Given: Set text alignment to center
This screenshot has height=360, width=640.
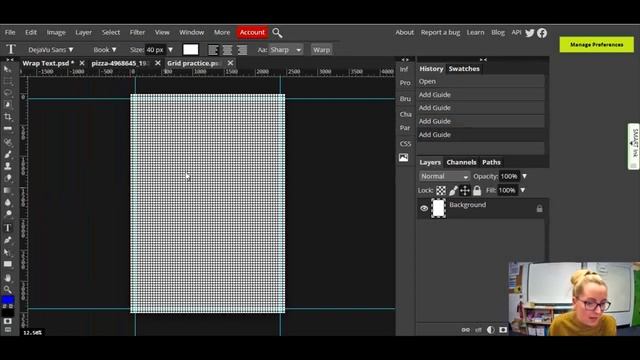Looking at the screenshot, I should pos(227,50).
